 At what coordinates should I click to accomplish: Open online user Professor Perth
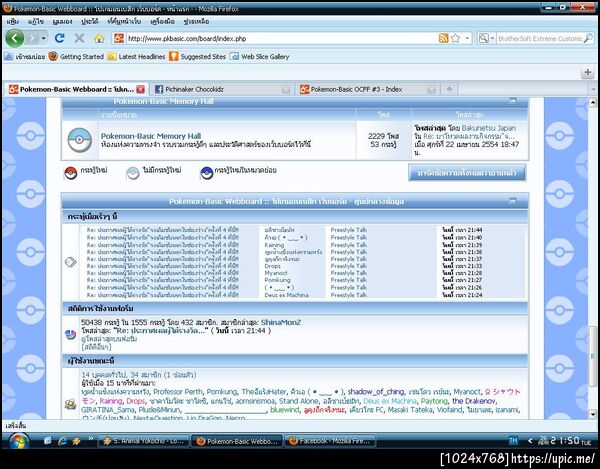[178, 392]
